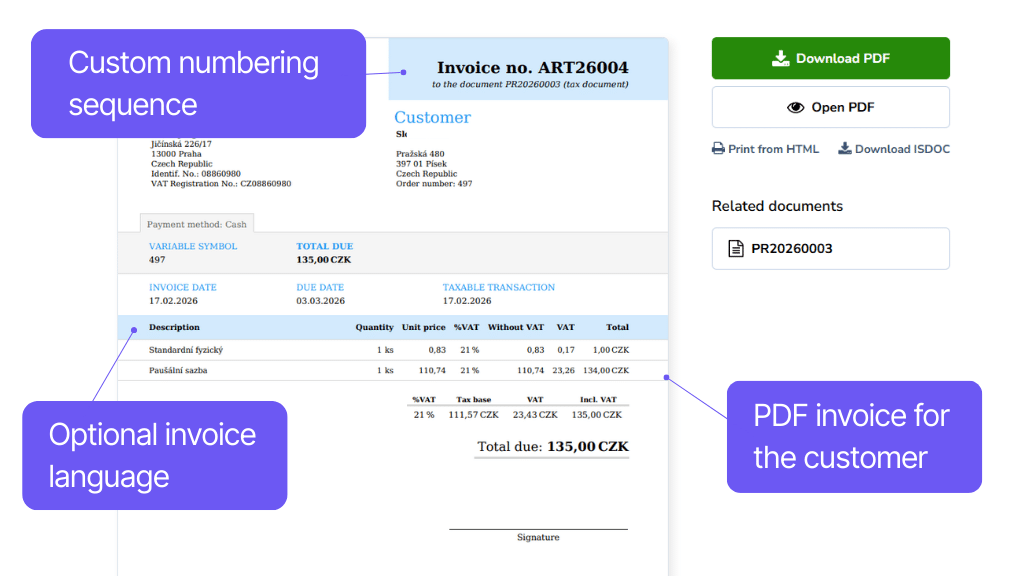
Task: Click the VAT Registration No. CZ08860980 line
Action: click(x=221, y=184)
